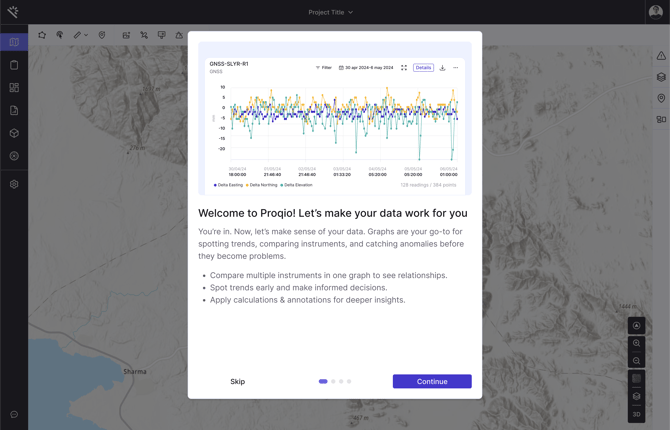670x430 pixels.
Task: Open the Map view in sidebar
Action: click(14, 42)
